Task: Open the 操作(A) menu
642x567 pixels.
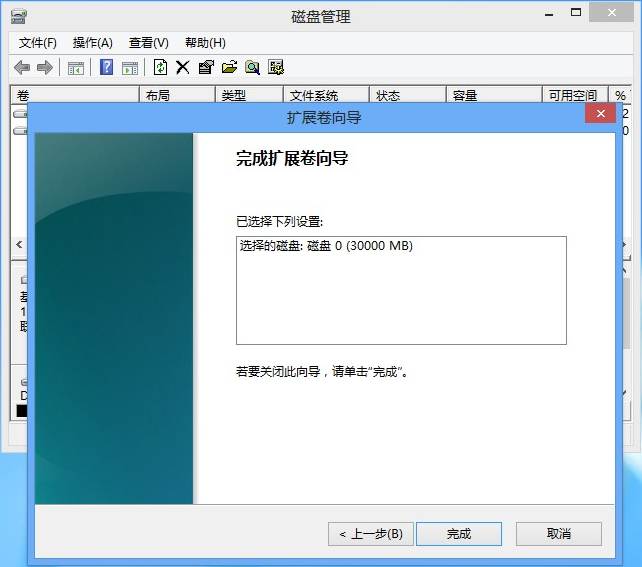Action: coord(93,43)
